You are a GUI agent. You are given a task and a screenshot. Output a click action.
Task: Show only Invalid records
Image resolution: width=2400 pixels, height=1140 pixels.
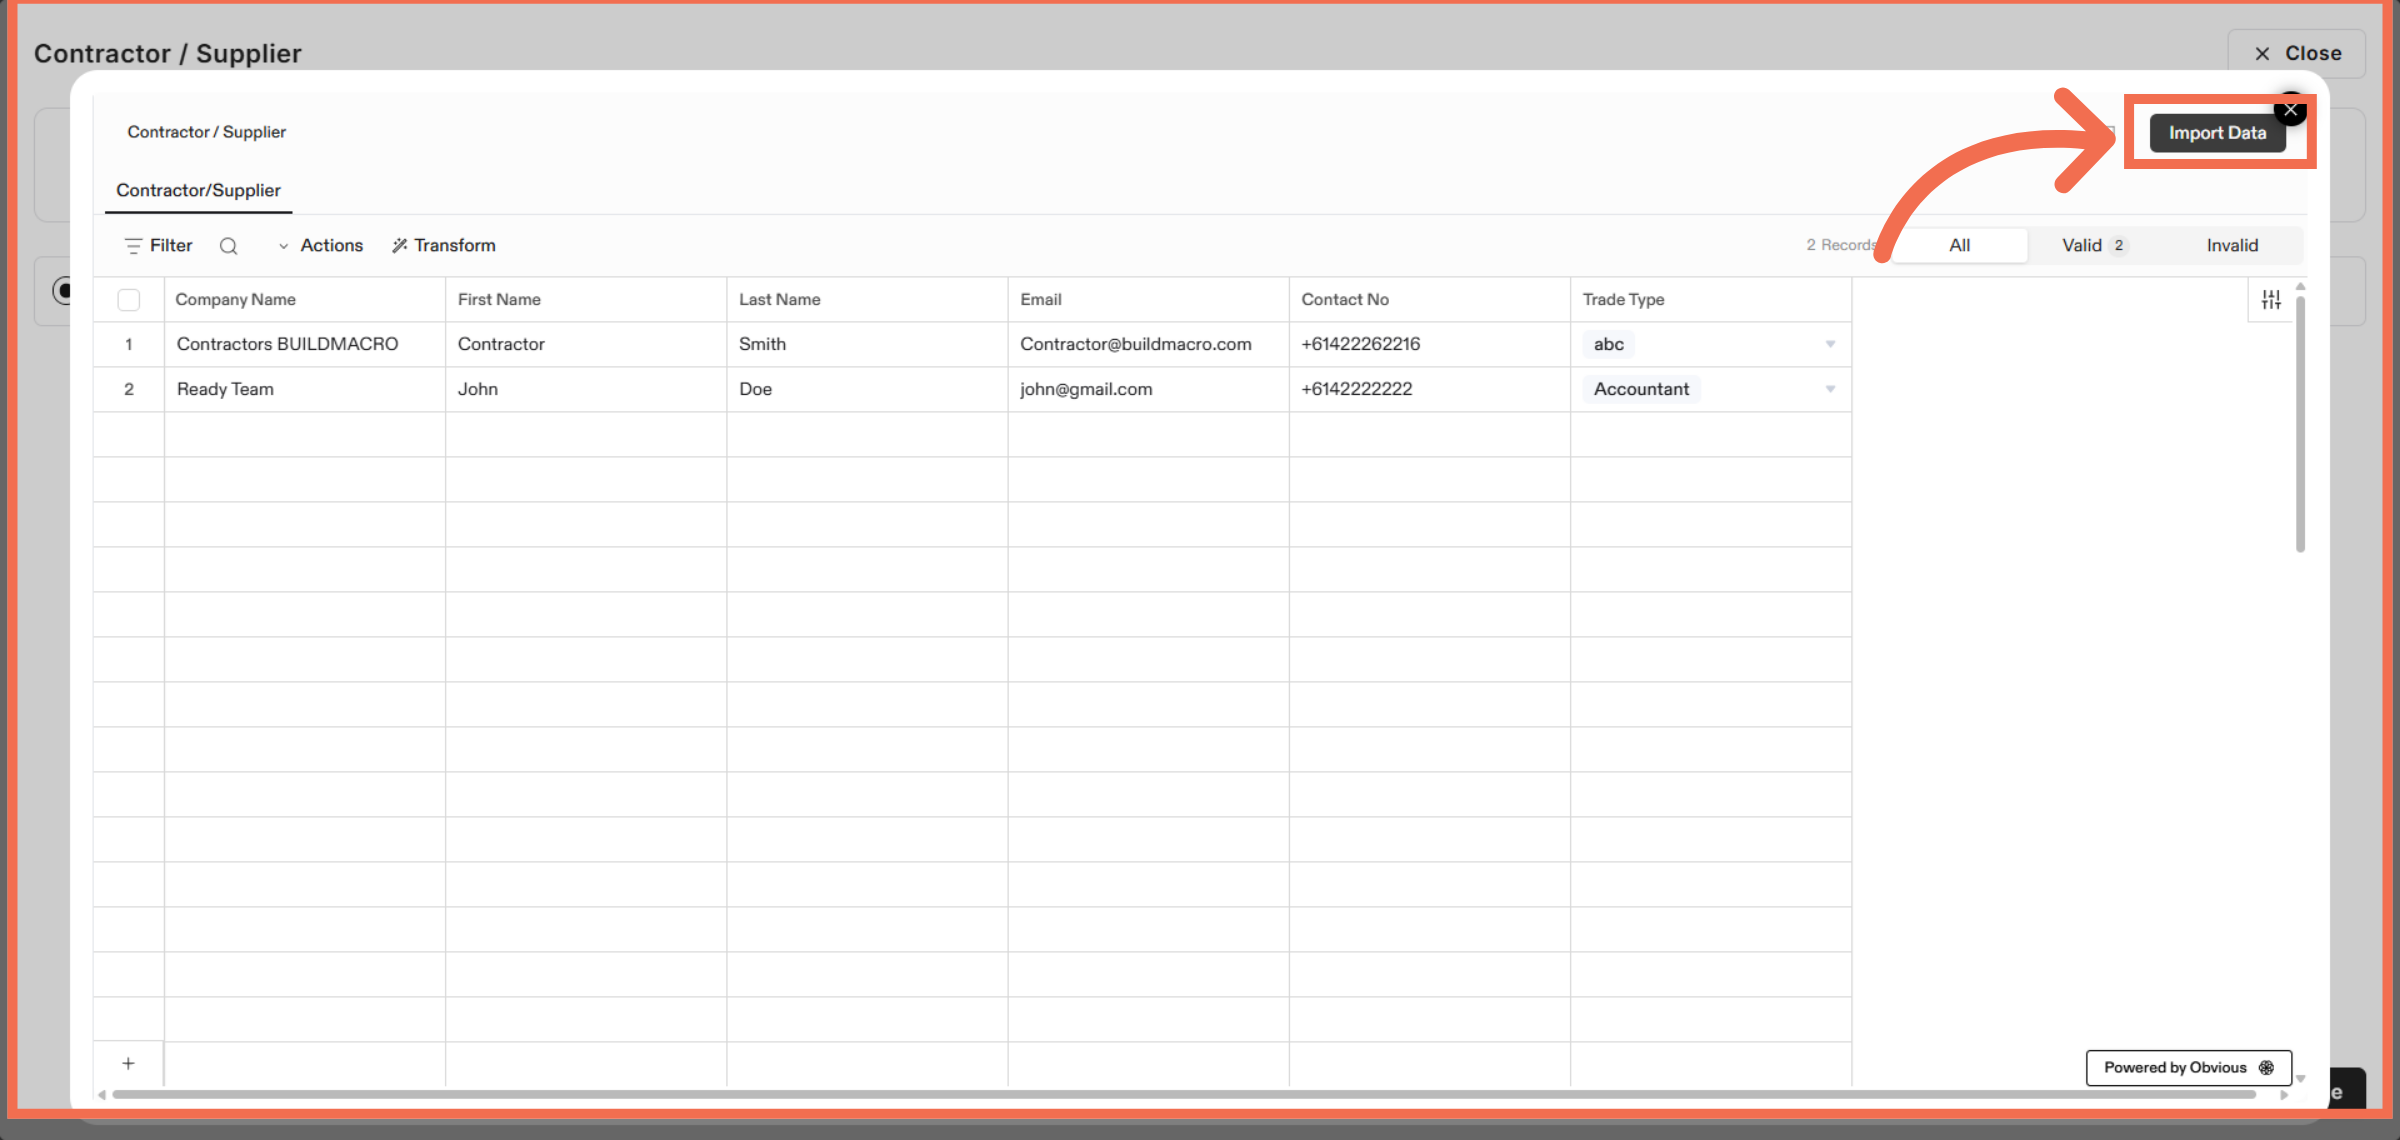(x=2232, y=245)
